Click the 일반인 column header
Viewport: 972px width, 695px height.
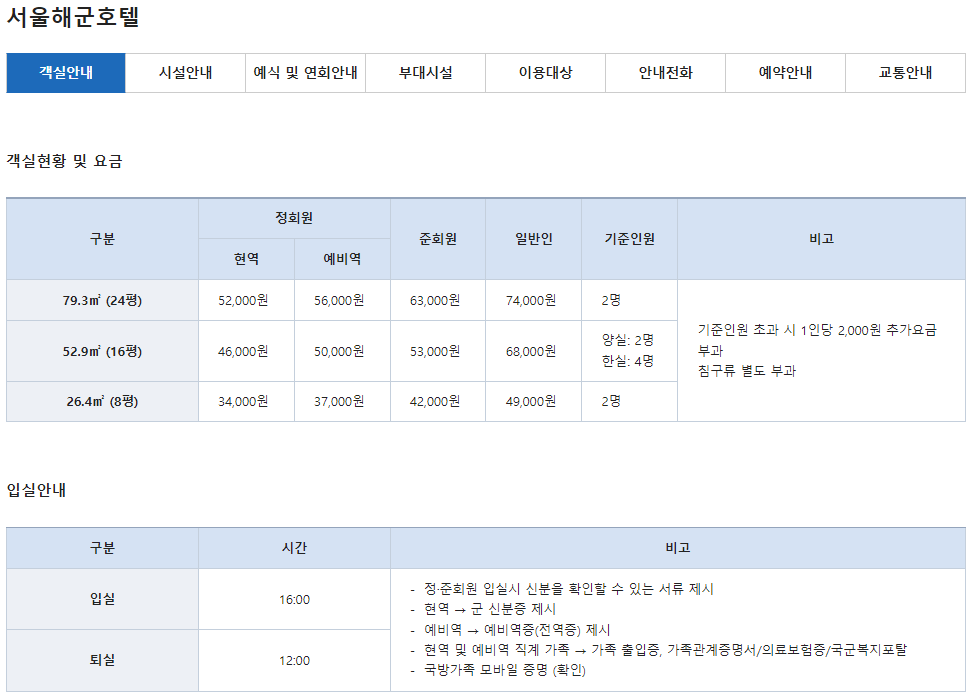(534, 239)
